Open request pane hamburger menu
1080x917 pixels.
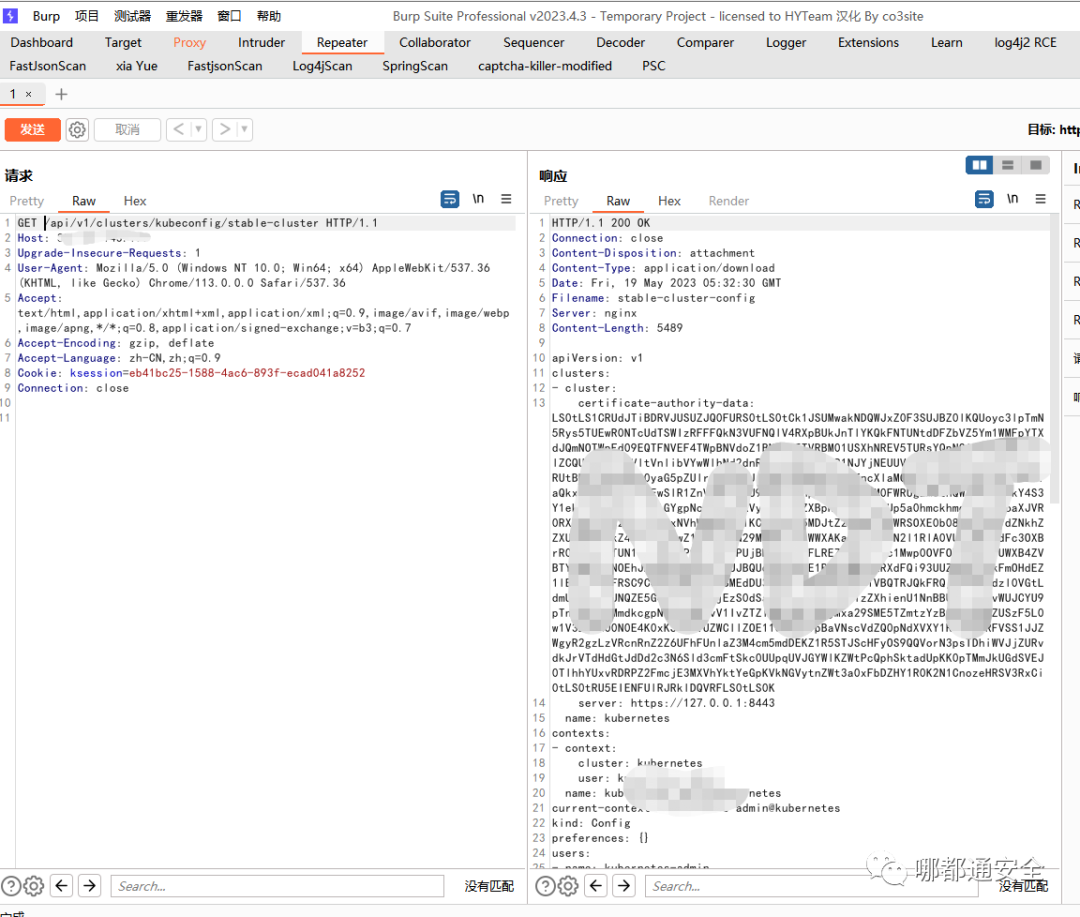(506, 199)
